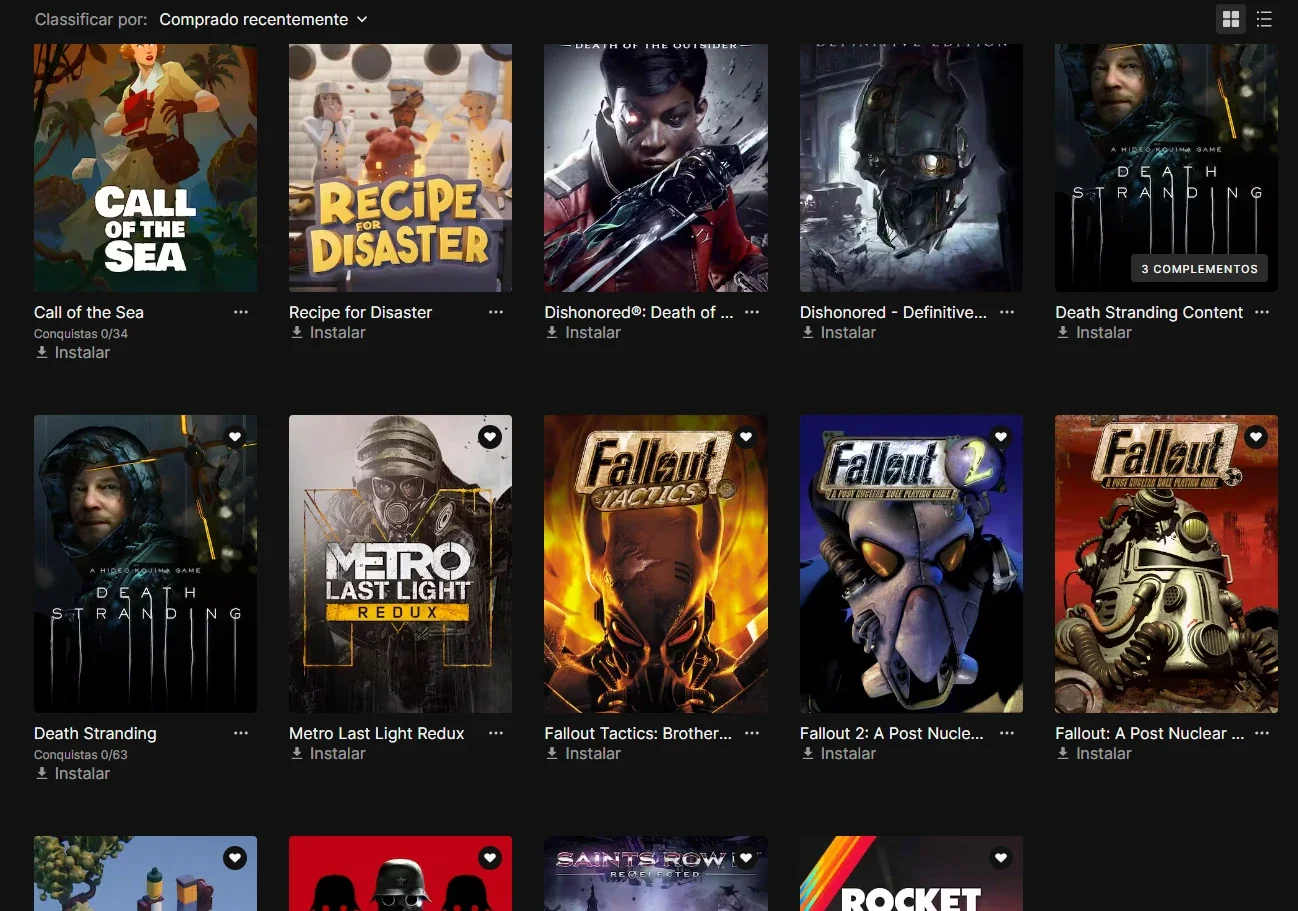1298x911 pixels.
Task: Install Recipe for Disaster
Action: [x=328, y=333]
